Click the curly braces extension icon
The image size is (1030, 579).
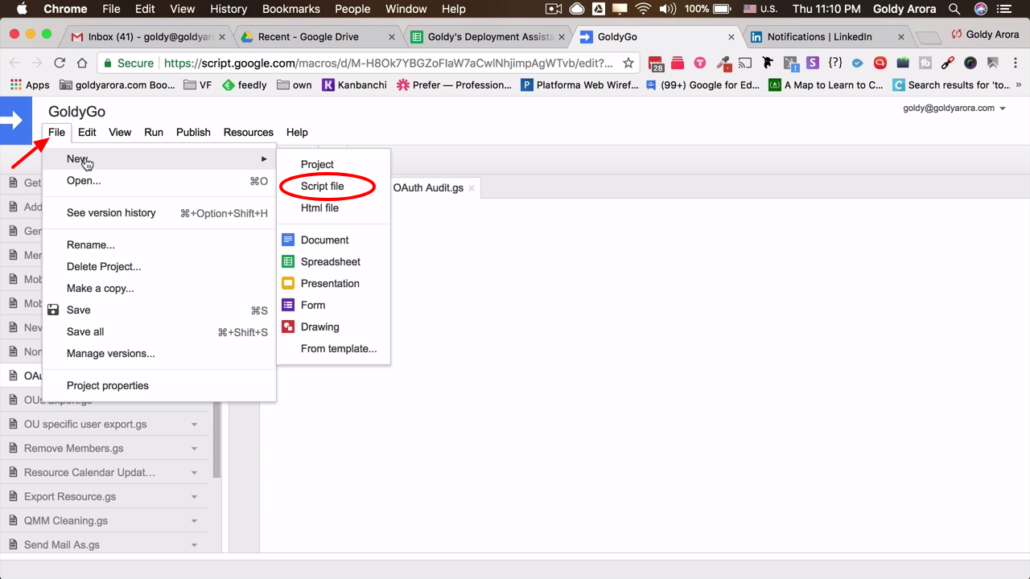pyautogui.click(x=835, y=63)
